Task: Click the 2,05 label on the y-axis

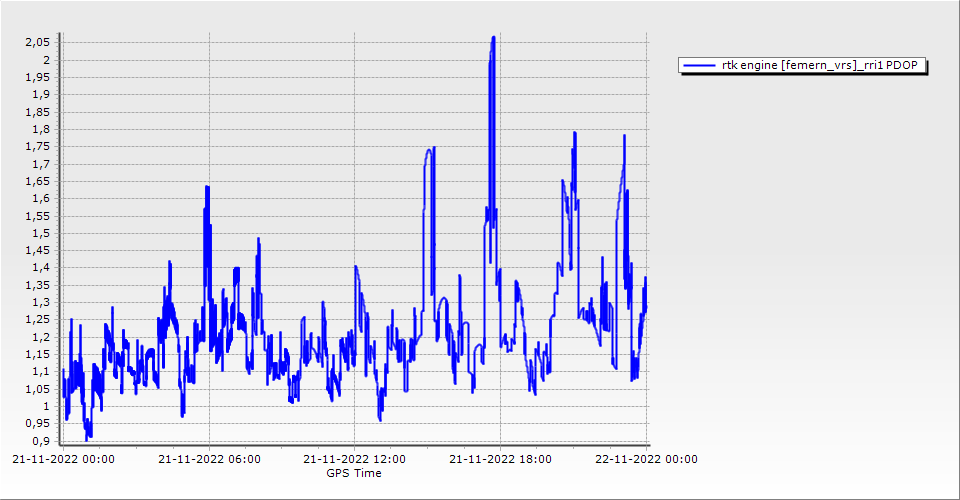Action: pos(37,43)
